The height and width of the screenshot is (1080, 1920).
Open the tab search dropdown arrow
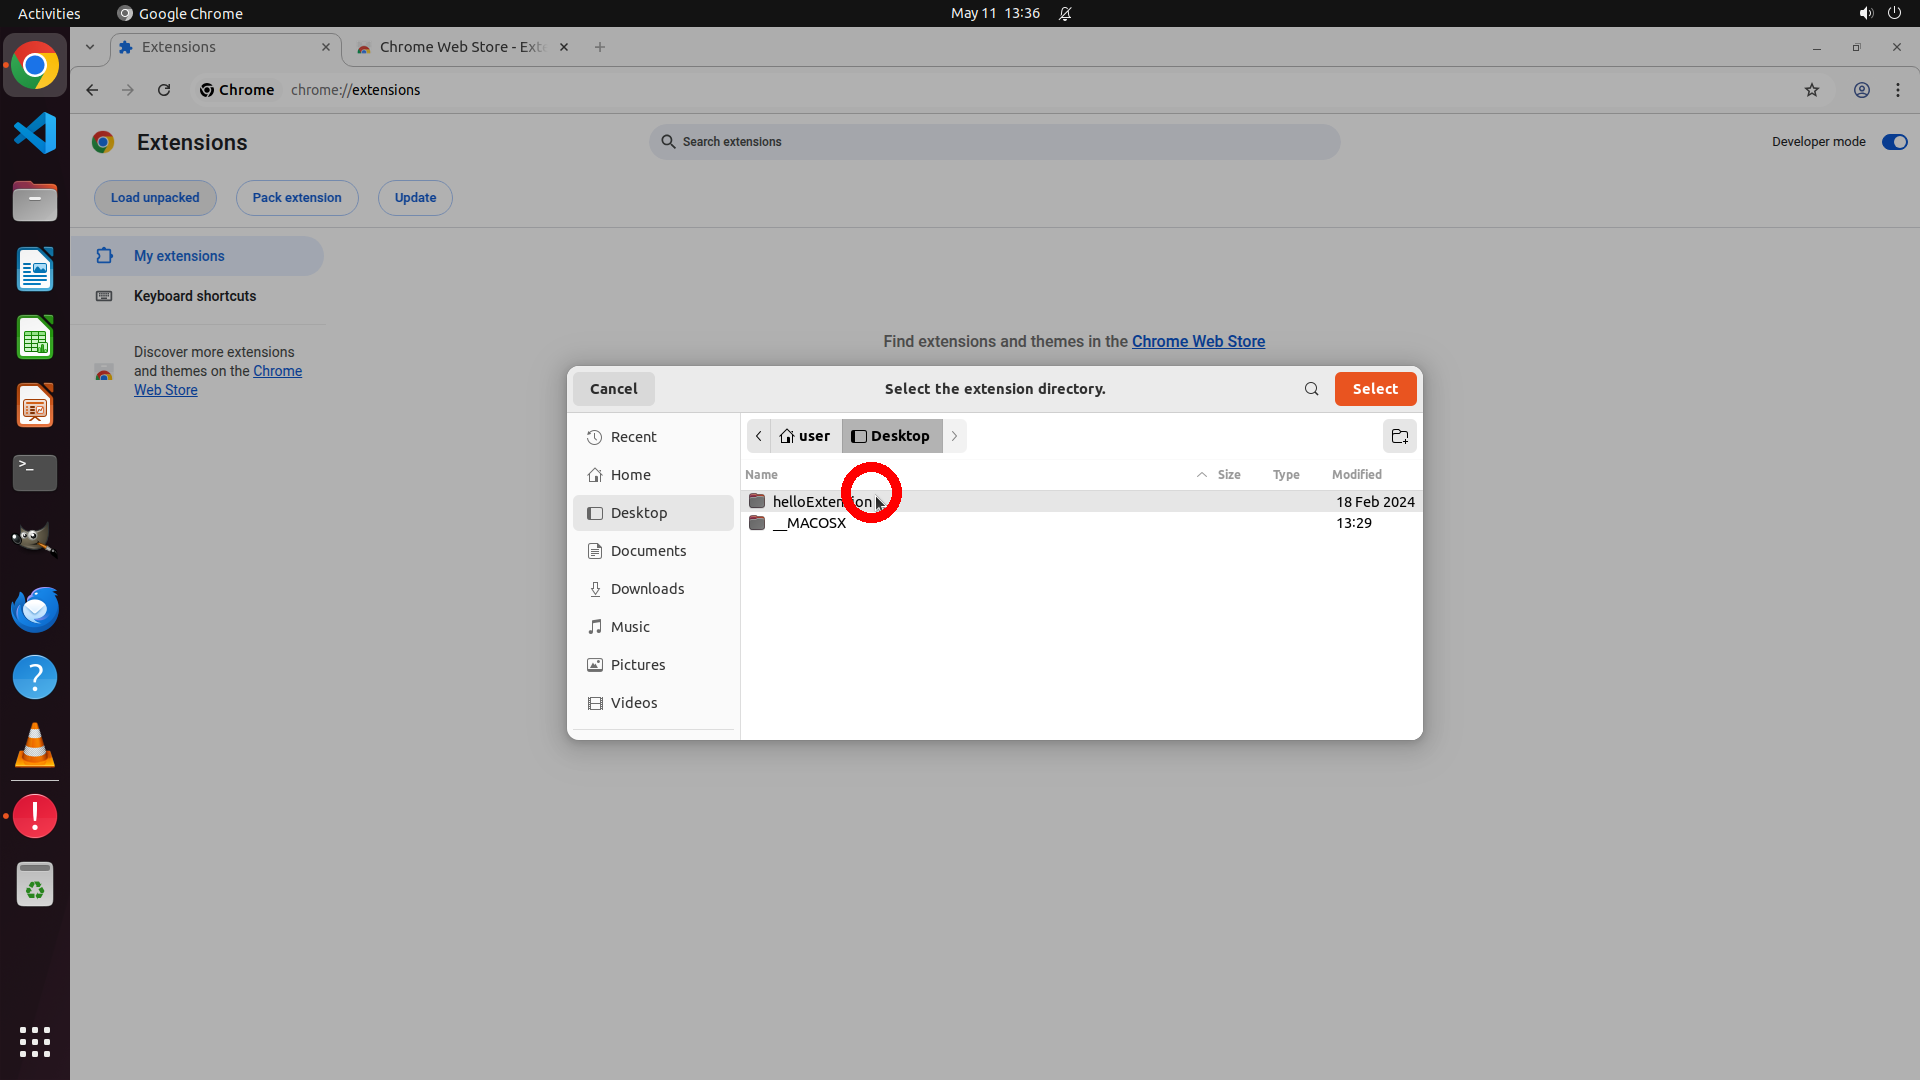click(x=90, y=47)
